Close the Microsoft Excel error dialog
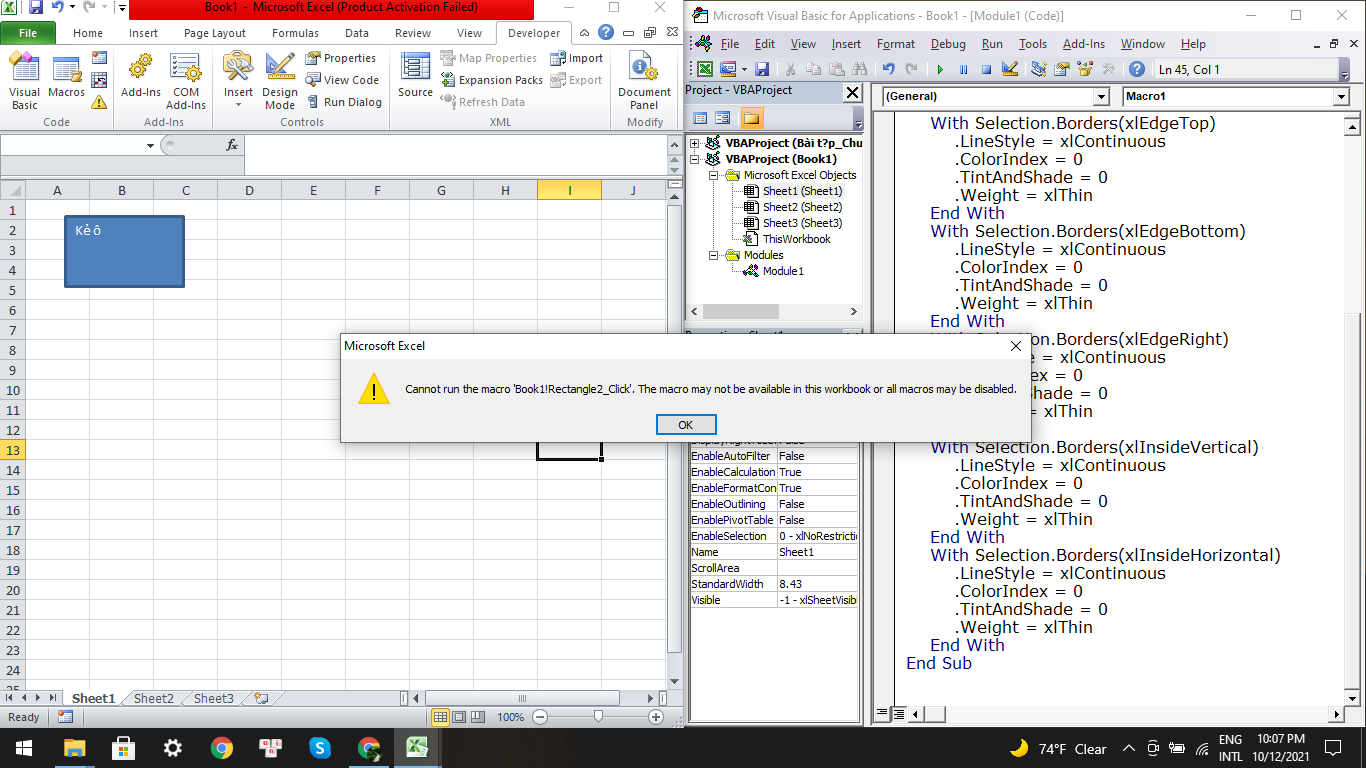Screen dimensions: 1366x768 tap(1015, 346)
